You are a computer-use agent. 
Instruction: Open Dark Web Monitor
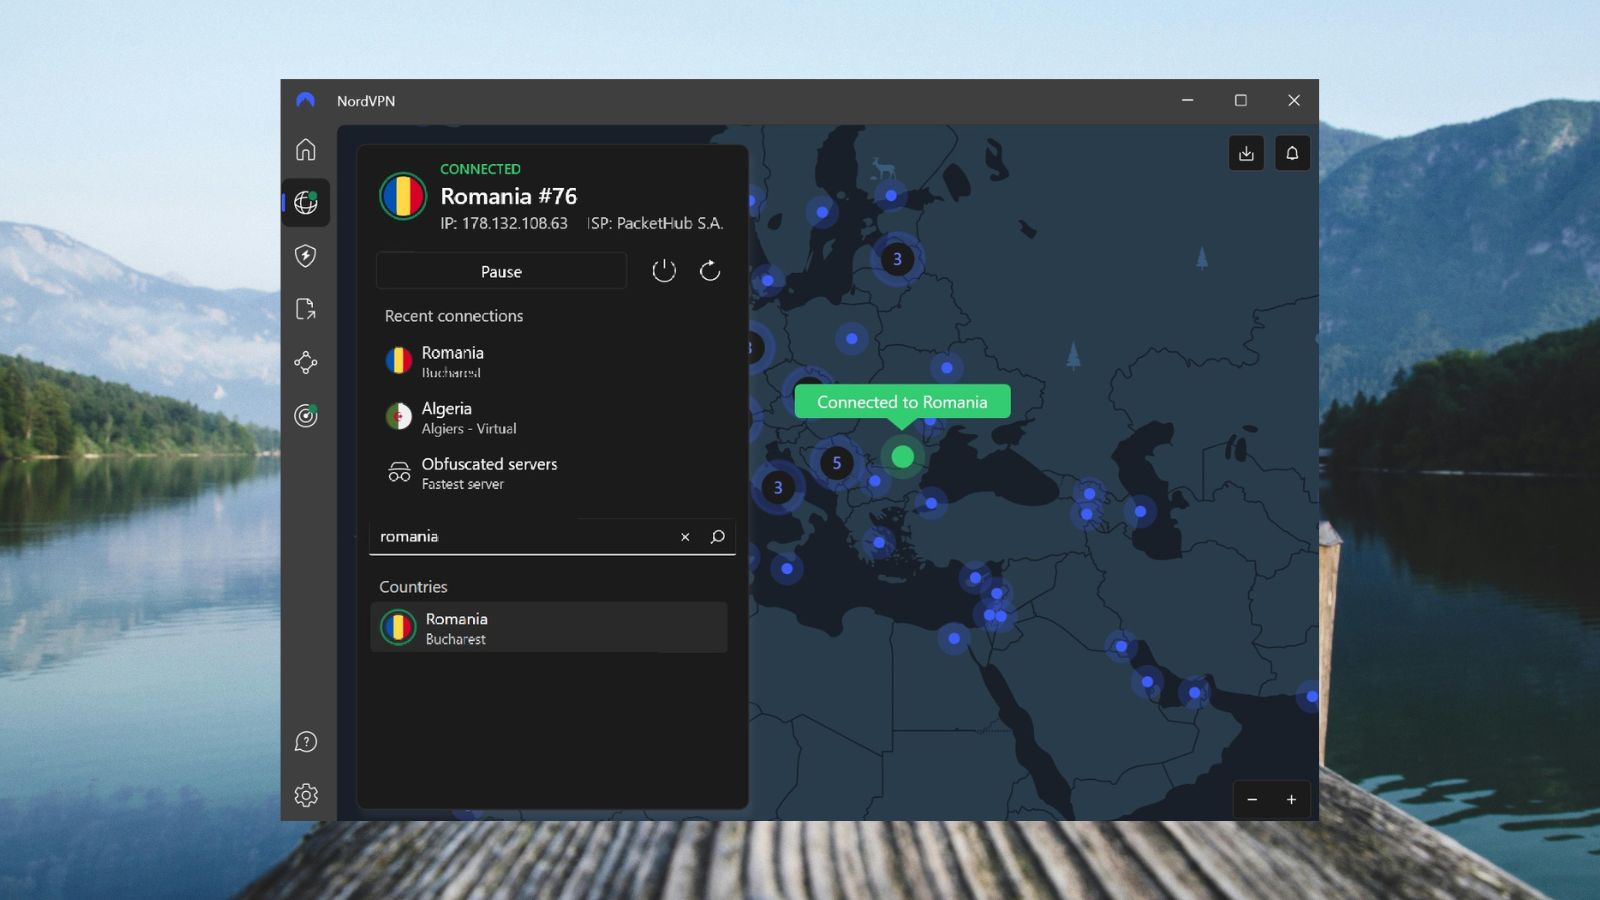(x=305, y=416)
